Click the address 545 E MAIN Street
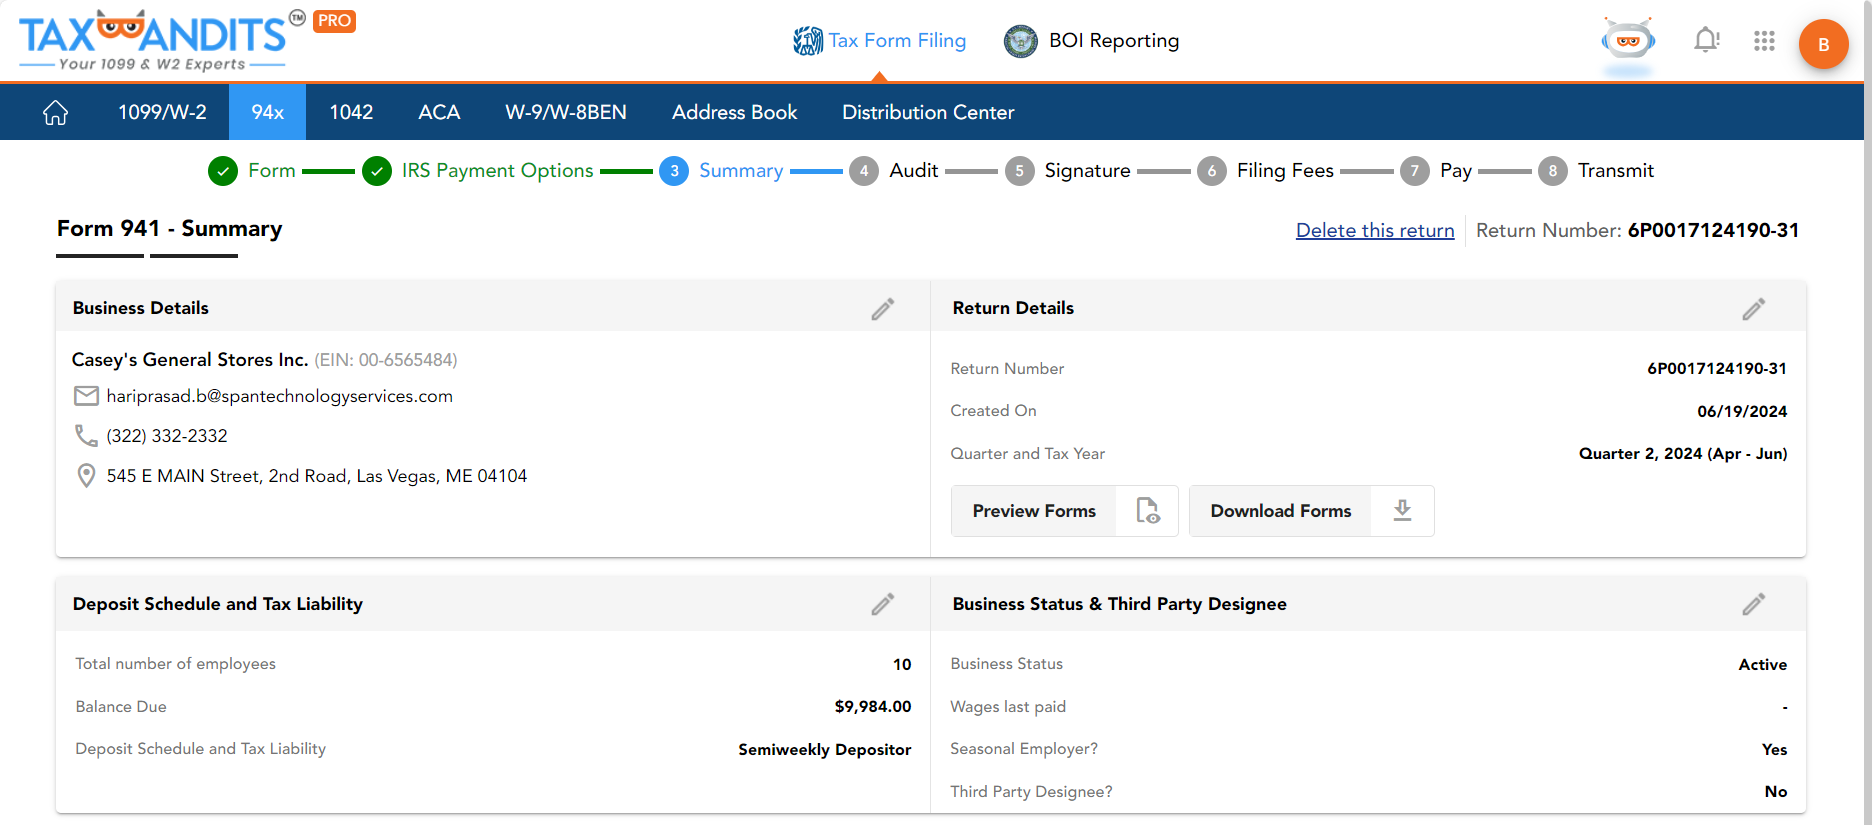 click(317, 476)
